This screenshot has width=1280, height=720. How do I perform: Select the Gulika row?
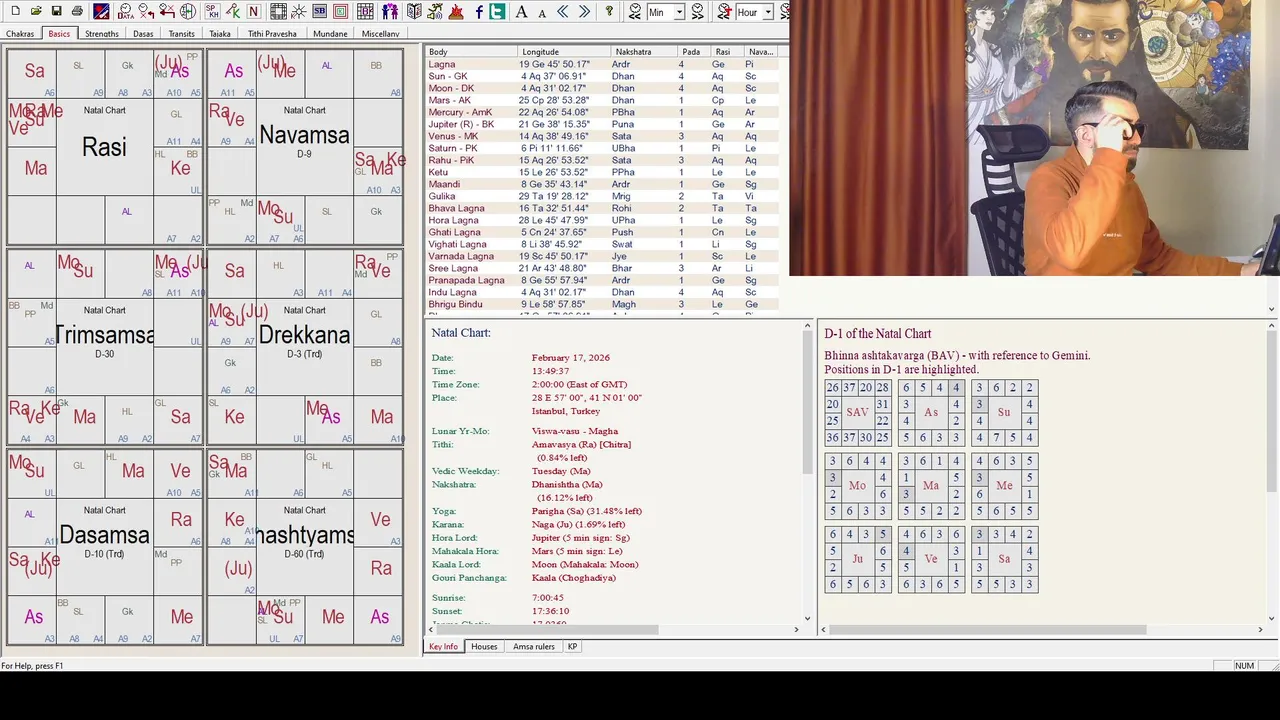(600, 196)
